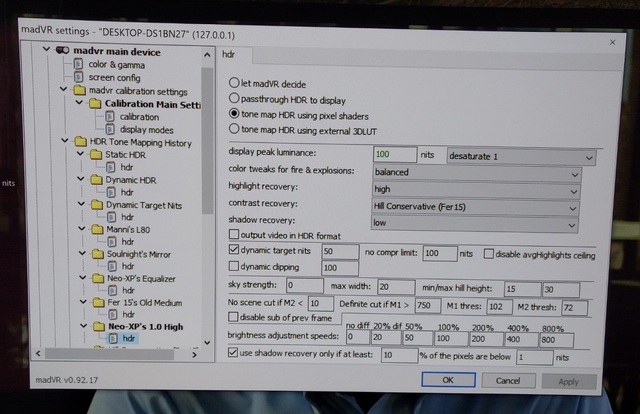Select passthrough HDR to display option
640x414 pixels.
pyautogui.click(x=235, y=99)
